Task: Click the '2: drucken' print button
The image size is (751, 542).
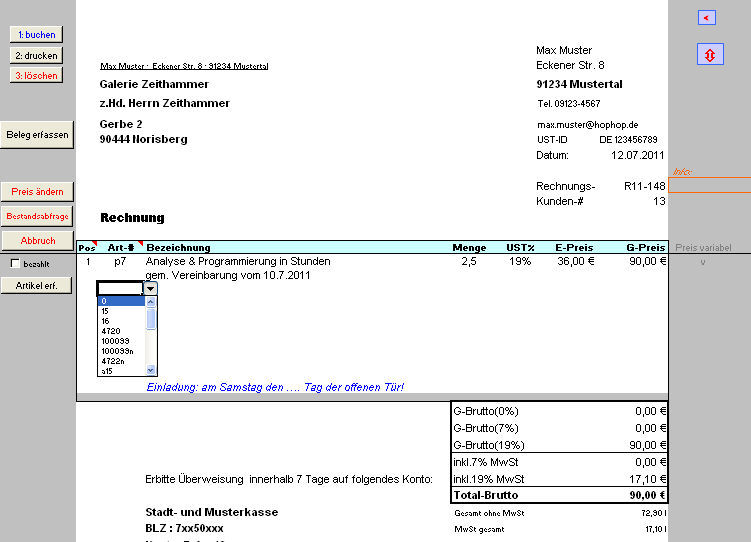Action: (36, 55)
